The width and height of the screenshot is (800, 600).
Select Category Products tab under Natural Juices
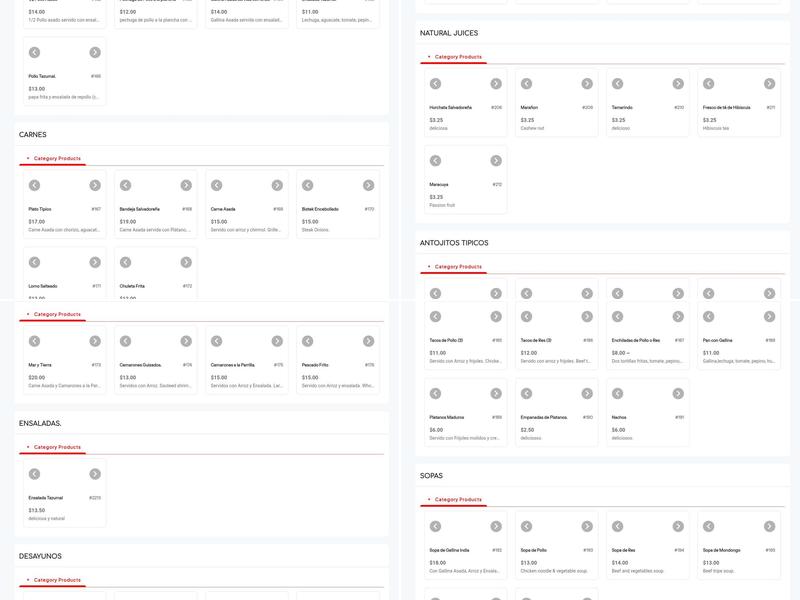458,57
